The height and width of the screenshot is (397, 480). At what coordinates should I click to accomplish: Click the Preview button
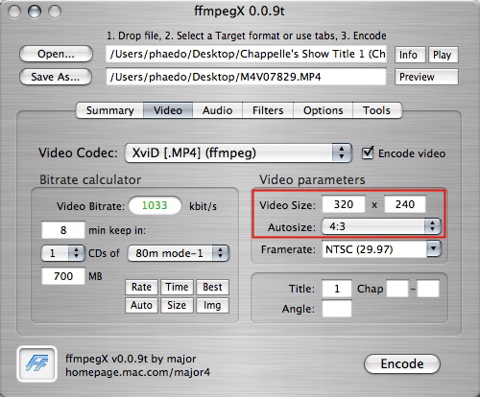tap(426, 77)
